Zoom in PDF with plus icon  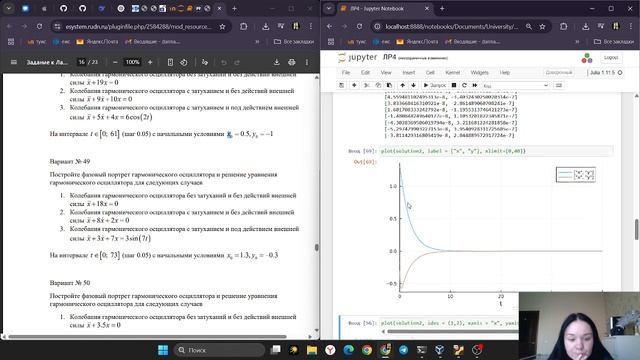(x=150, y=62)
